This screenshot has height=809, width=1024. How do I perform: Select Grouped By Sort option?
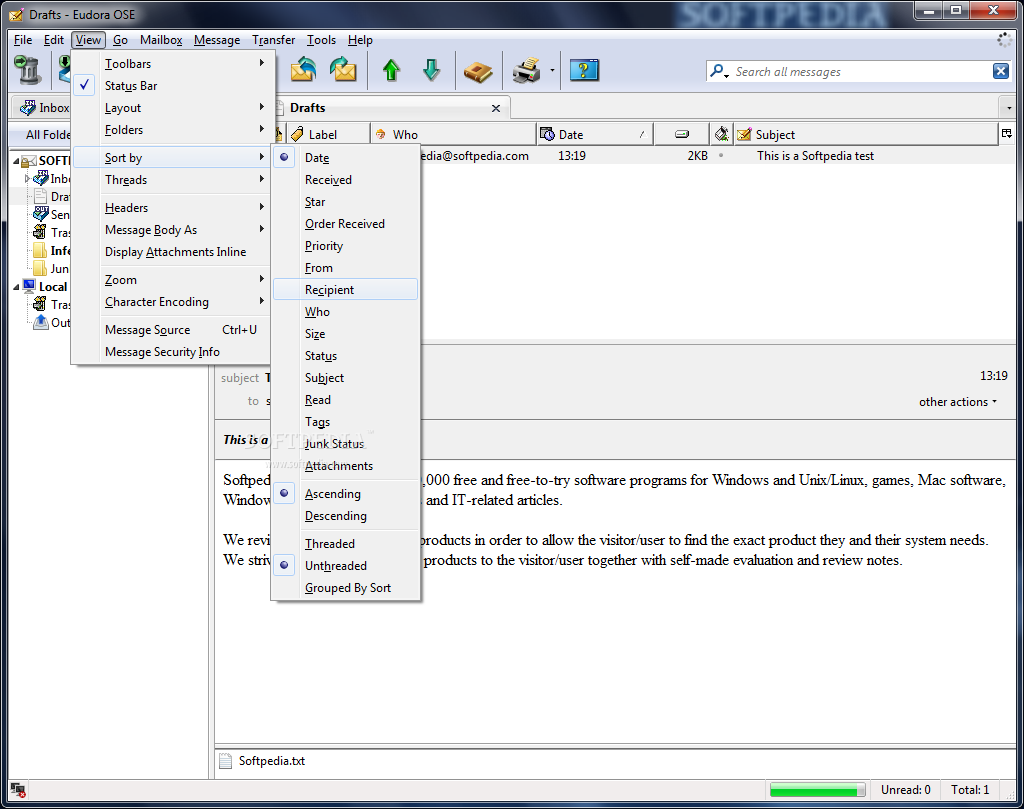(346, 588)
